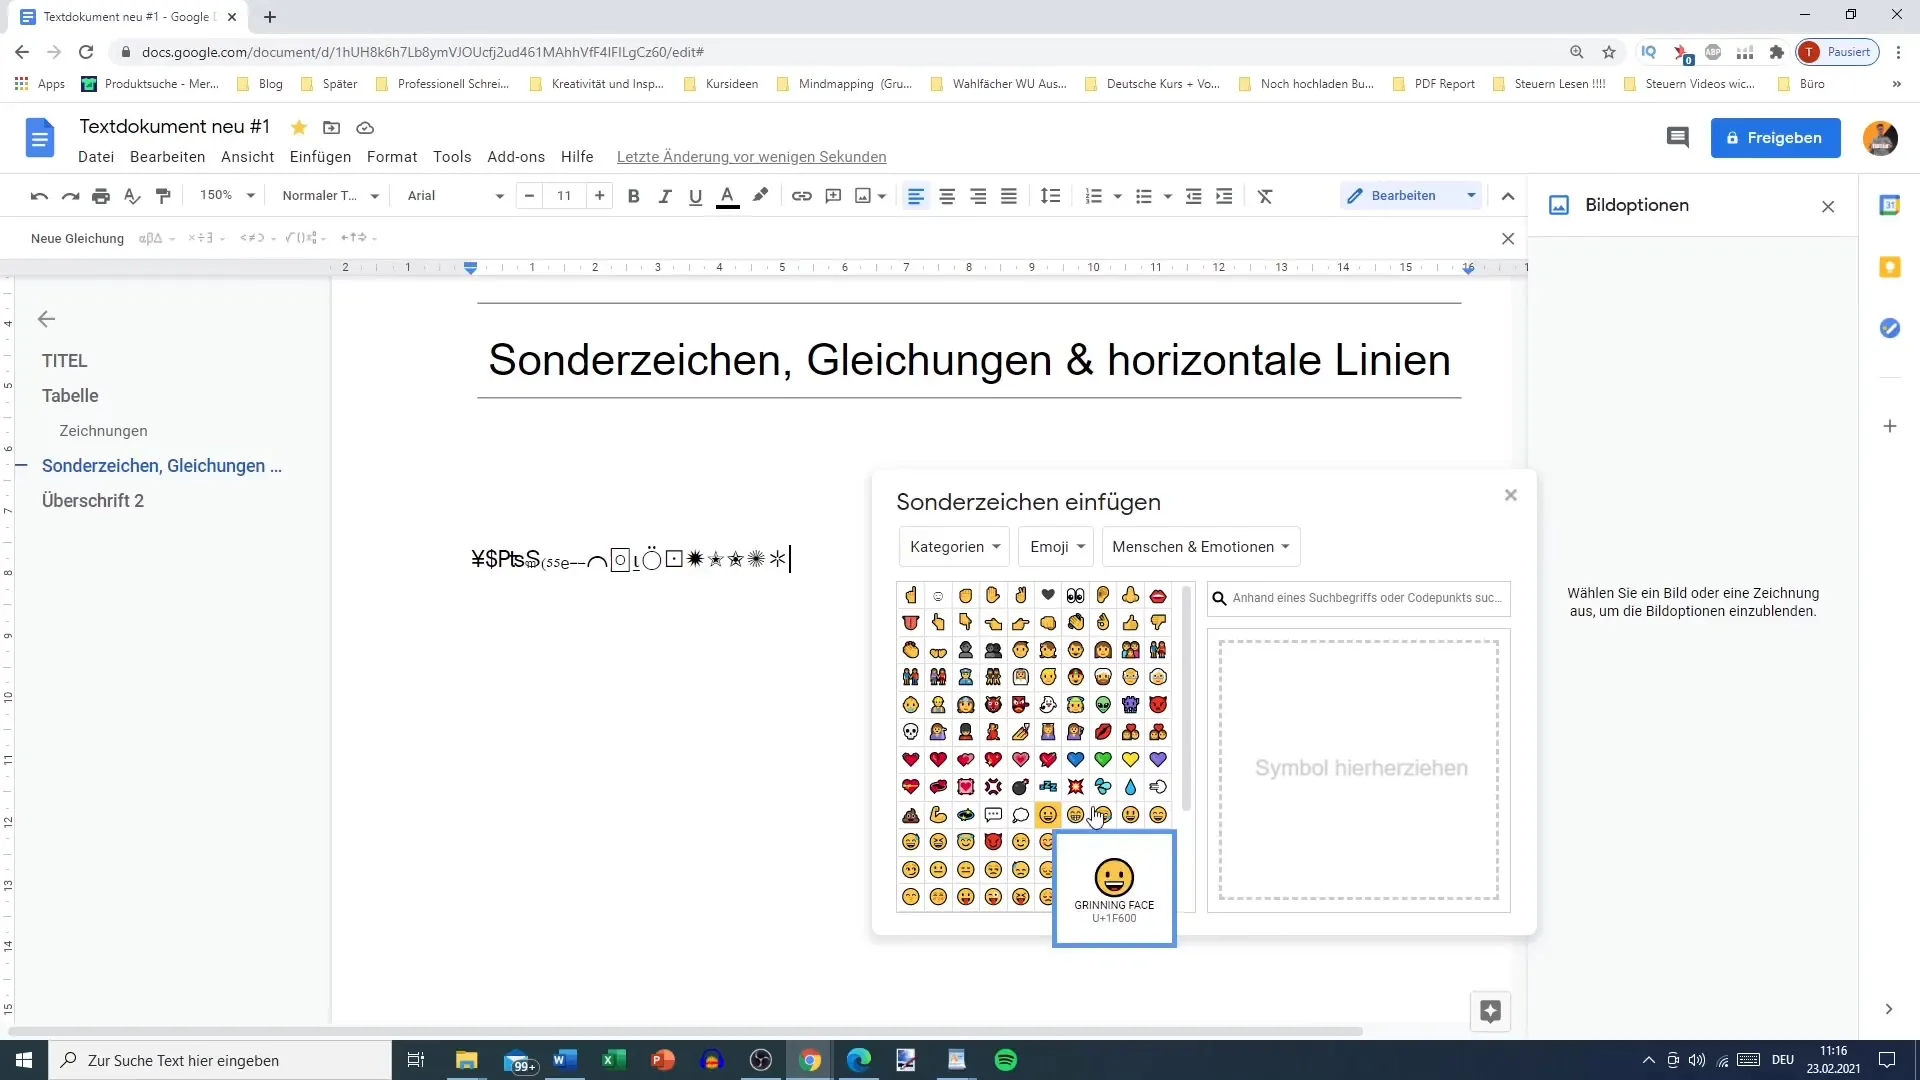Open Excel from the taskbar
Image resolution: width=1920 pixels, height=1080 pixels.
point(613,1060)
